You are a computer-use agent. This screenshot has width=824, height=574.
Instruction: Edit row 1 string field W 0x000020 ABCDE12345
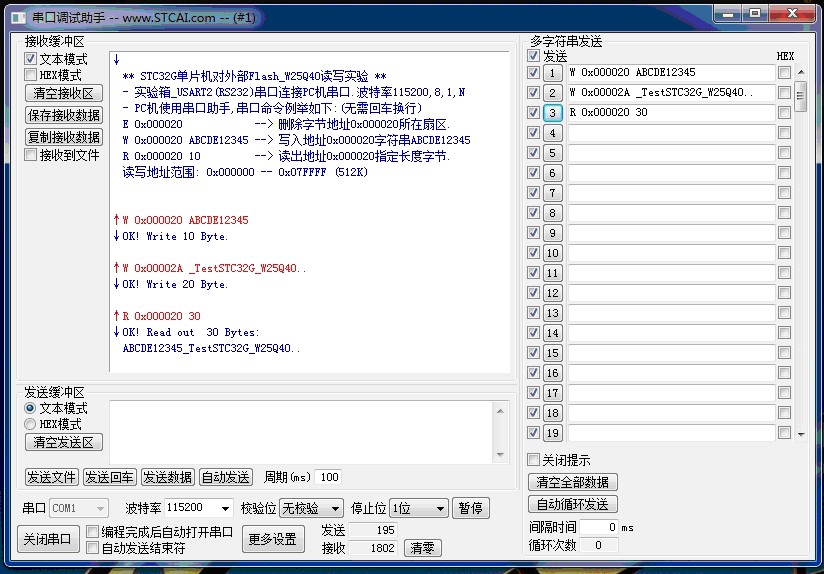[671, 73]
